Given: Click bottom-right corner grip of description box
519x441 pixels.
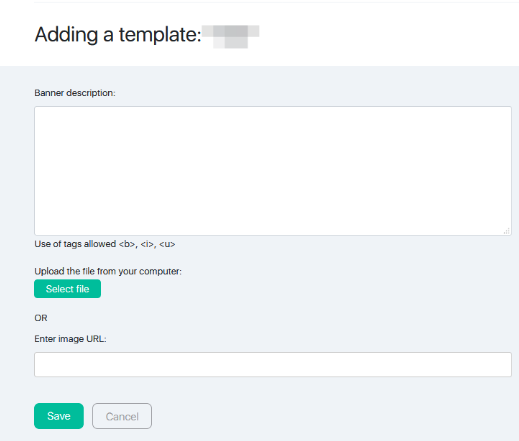Looking at the screenshot, I should (x=507, y=231).
